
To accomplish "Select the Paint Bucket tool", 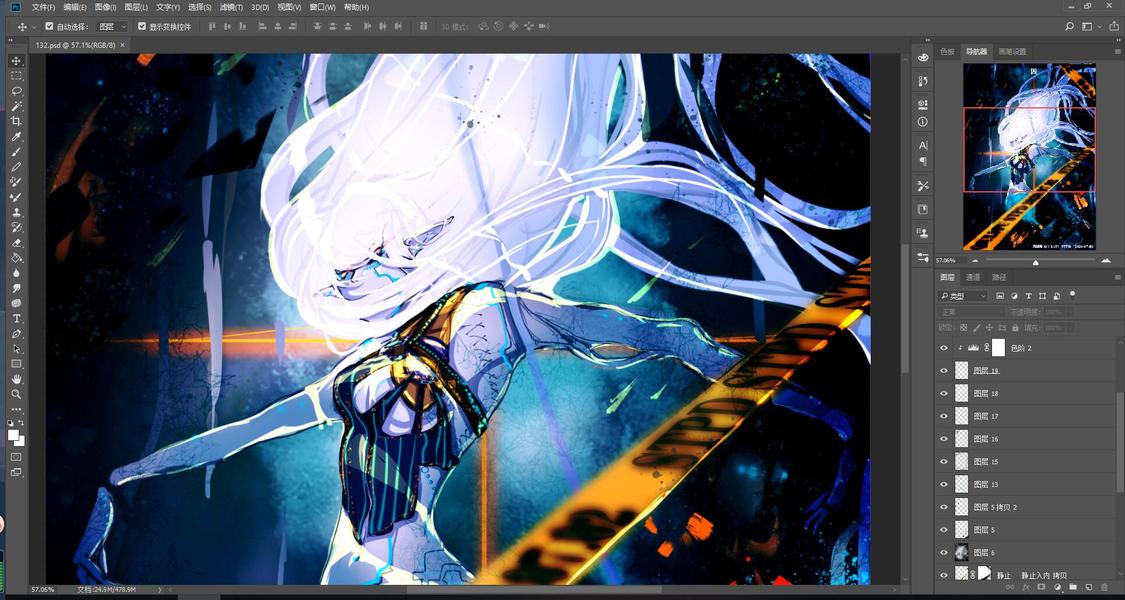I will click(17, 258).
